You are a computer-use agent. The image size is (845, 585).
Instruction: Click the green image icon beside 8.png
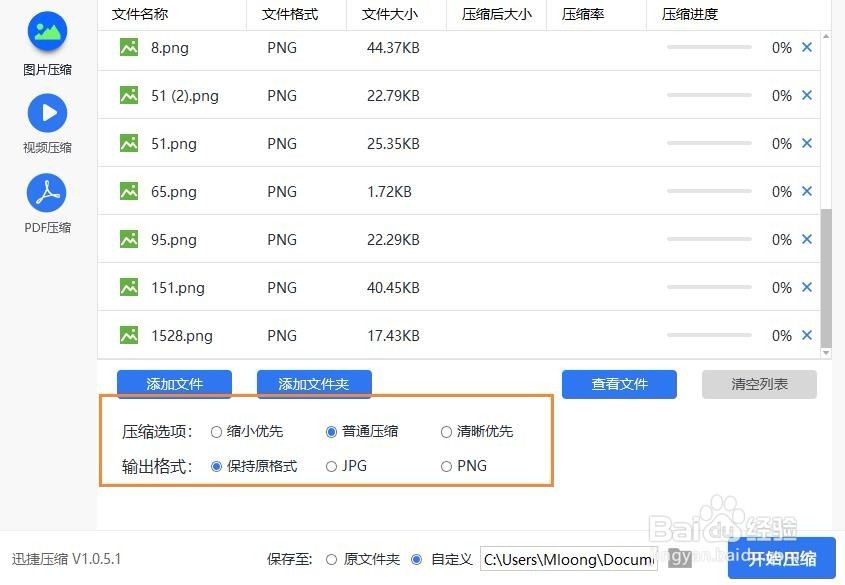coord(128,47)
